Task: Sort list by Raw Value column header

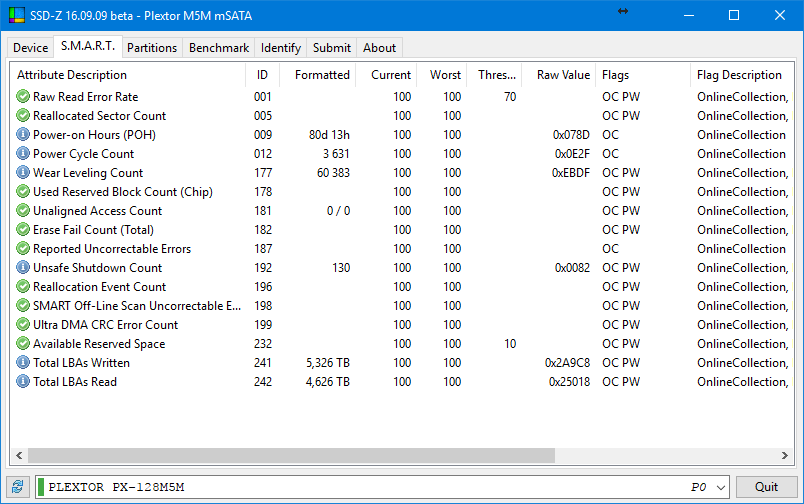Action: pyautogui.click(x=563, y=75)
